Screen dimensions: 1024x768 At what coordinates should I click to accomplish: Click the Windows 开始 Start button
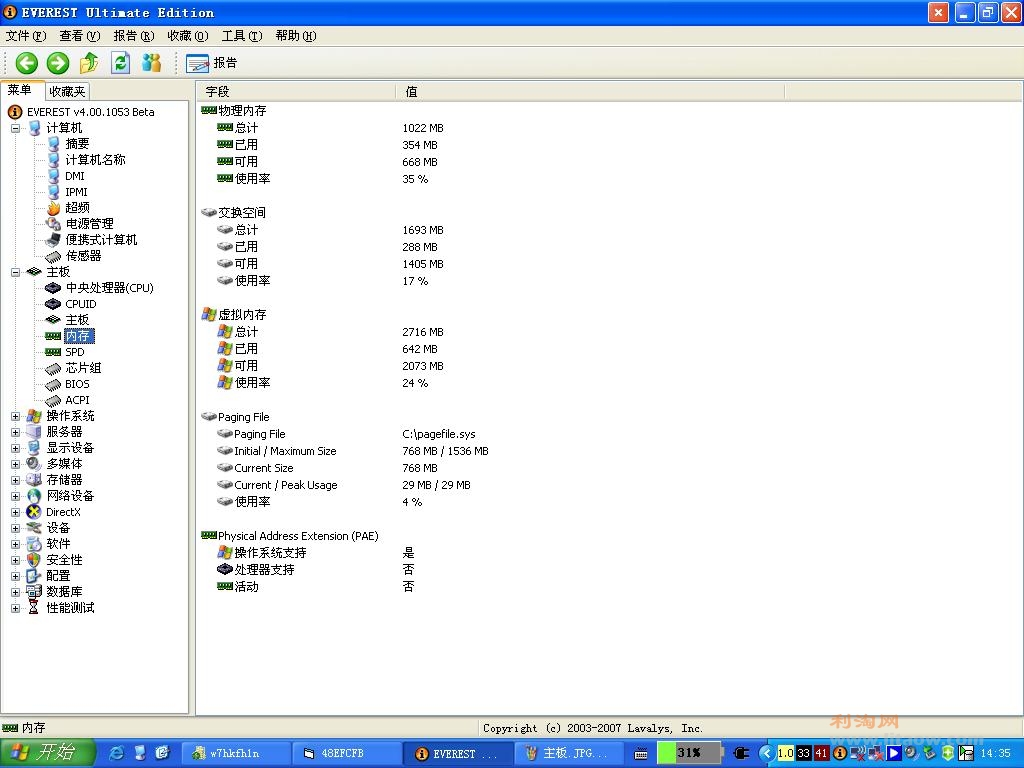pos(48,753)
